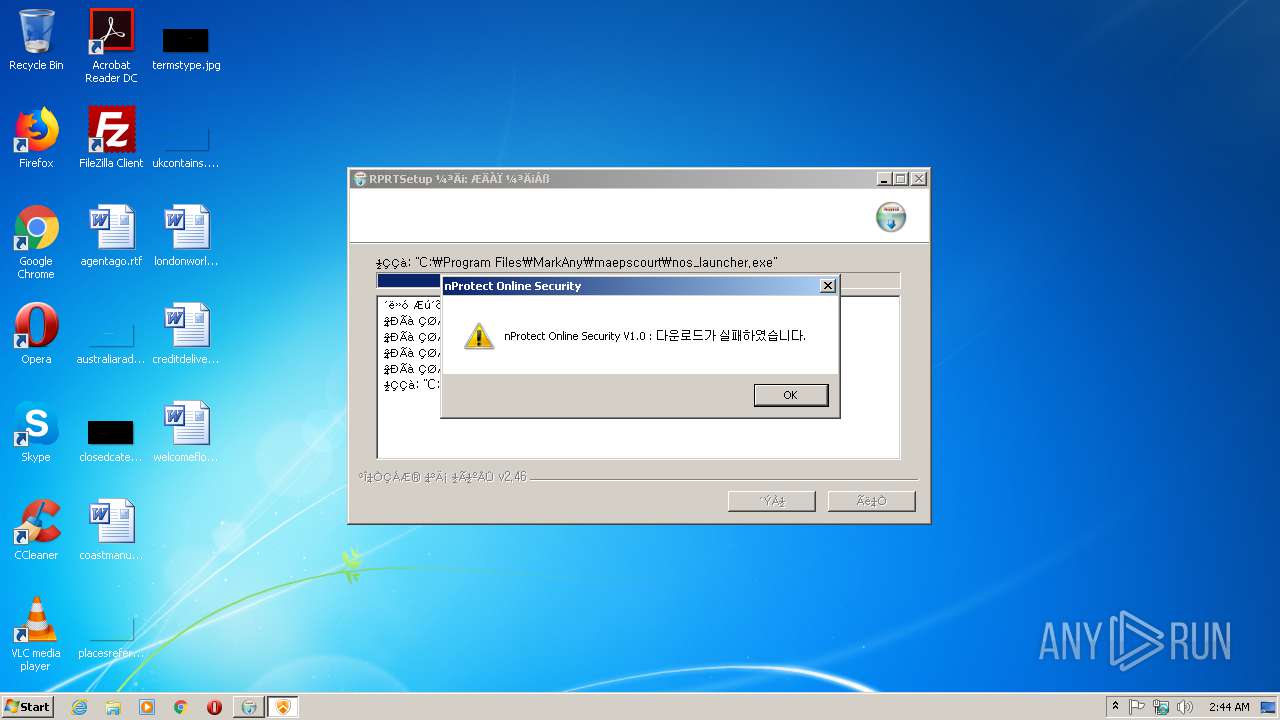
Task: Open Windows Explorer from taskbar
Action: [113, 707]
